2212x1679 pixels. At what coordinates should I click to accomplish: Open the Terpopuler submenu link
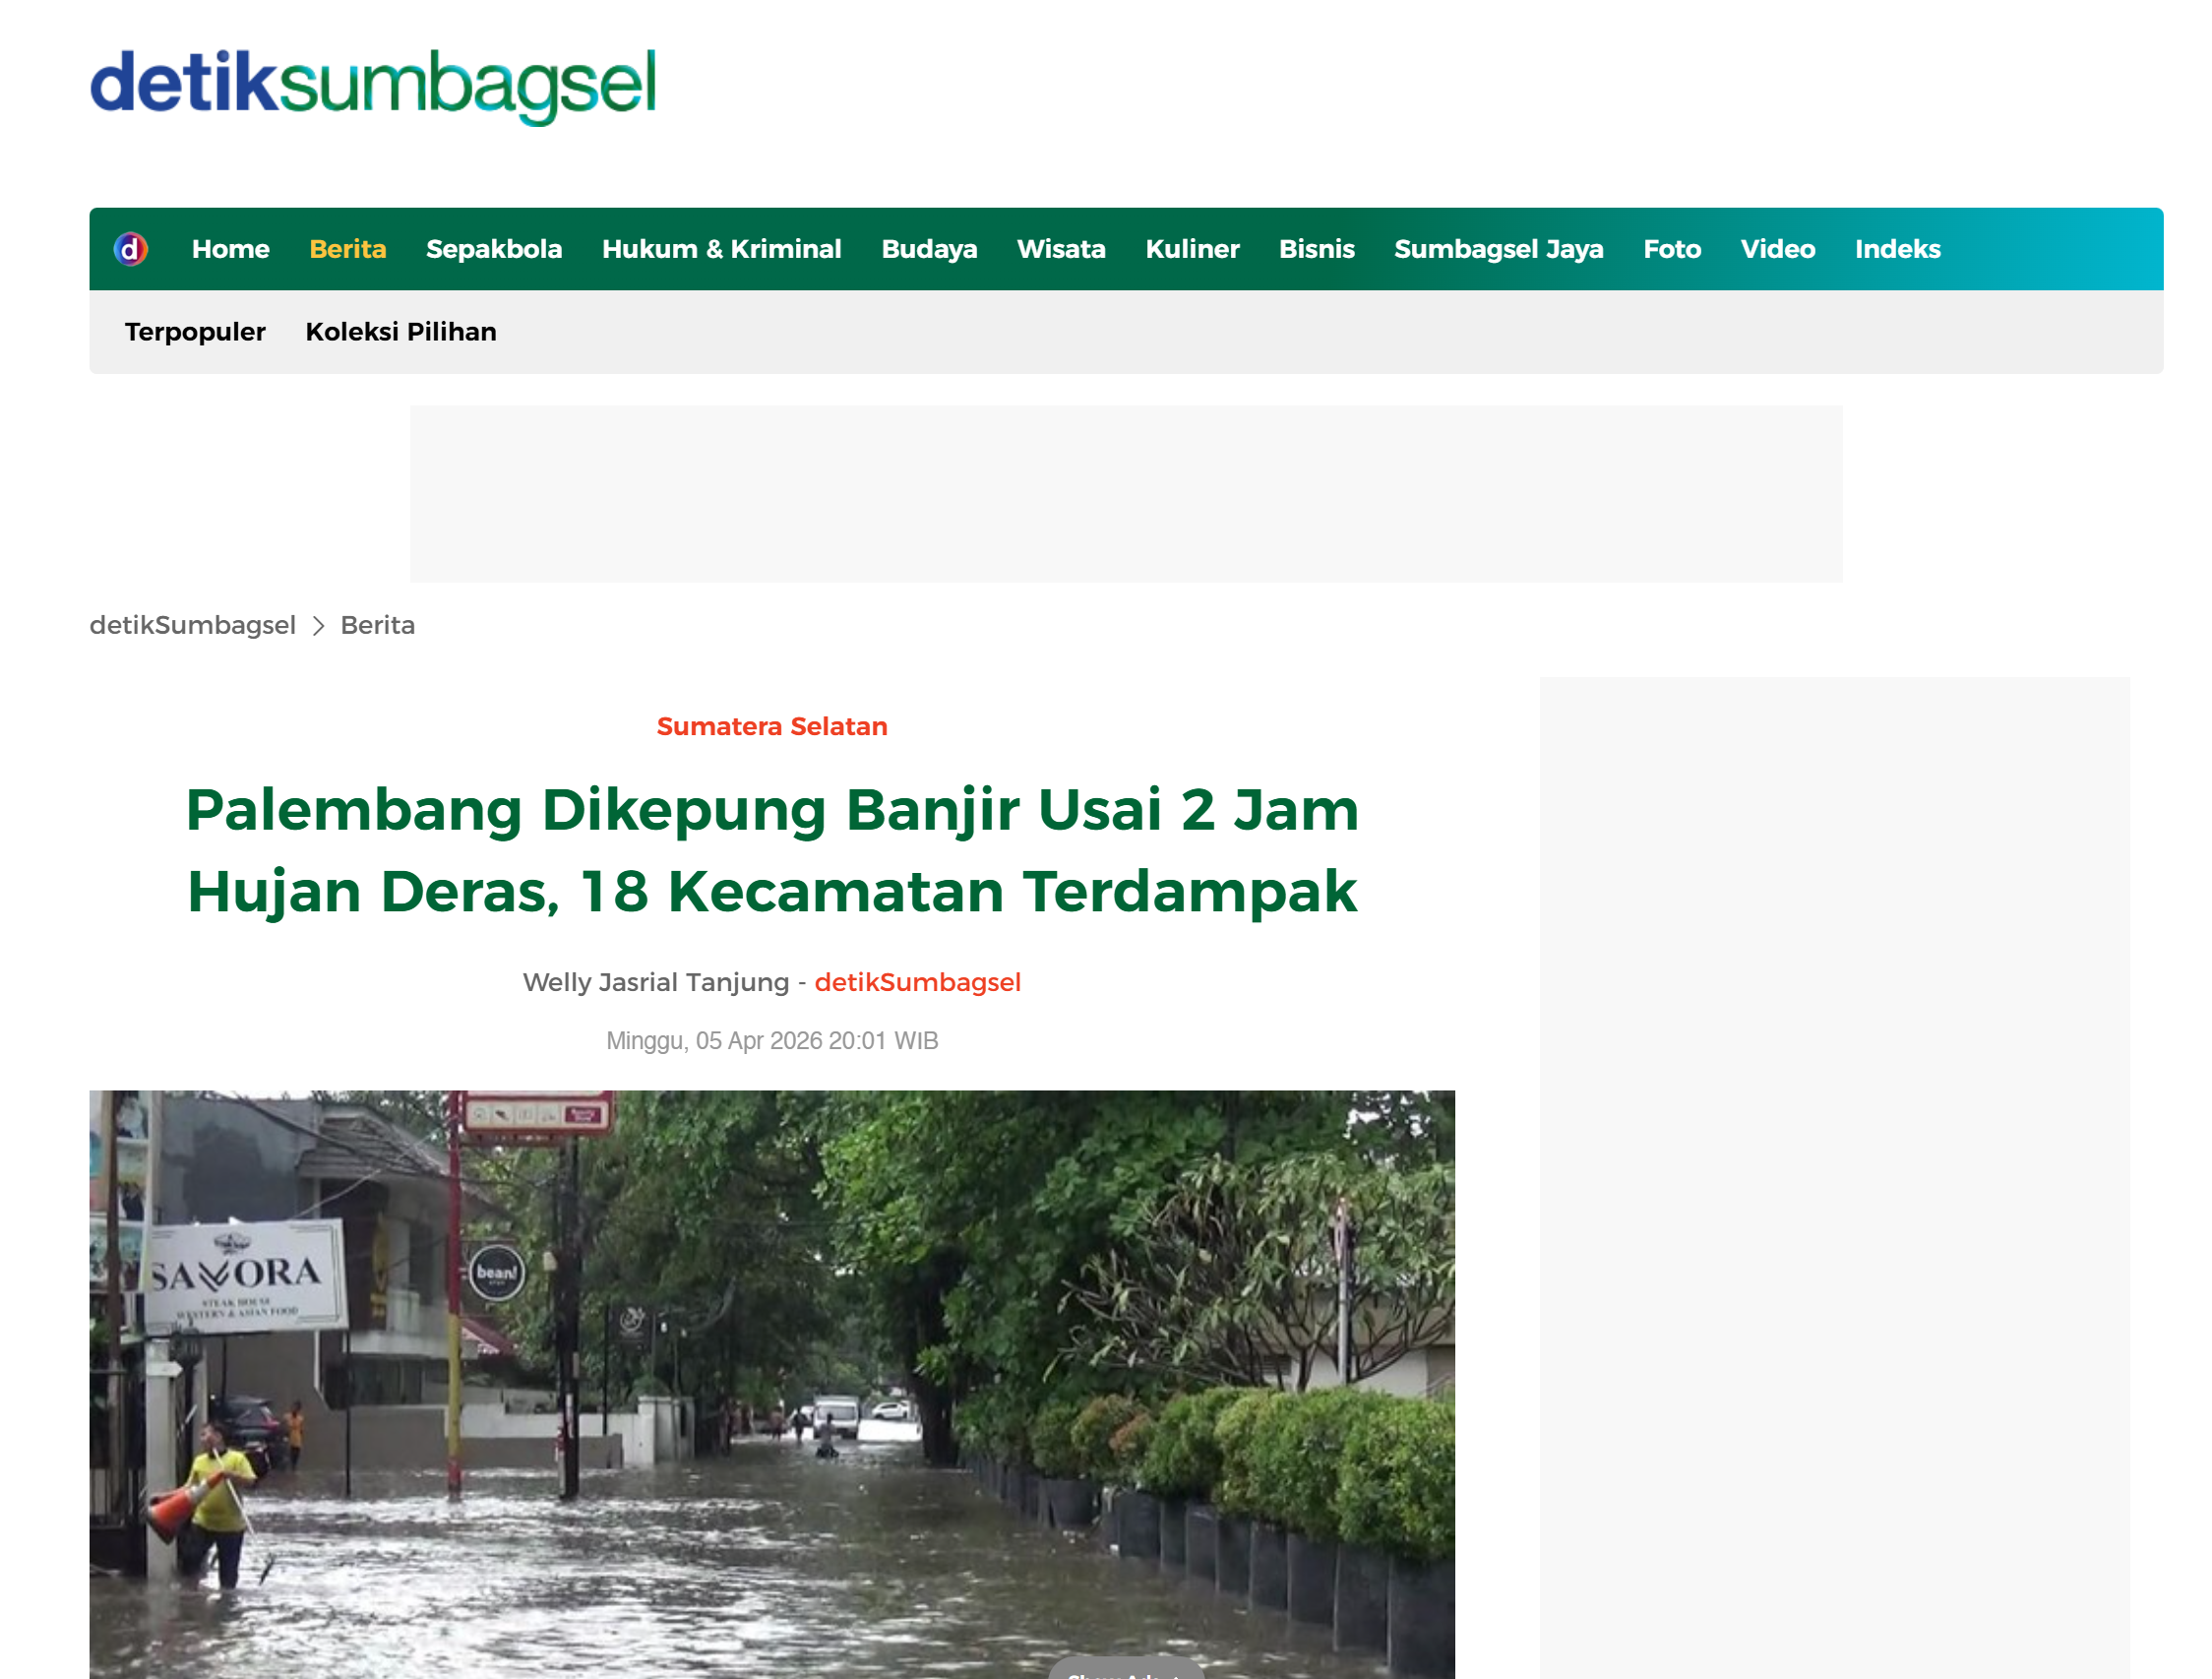pos(195,332)
